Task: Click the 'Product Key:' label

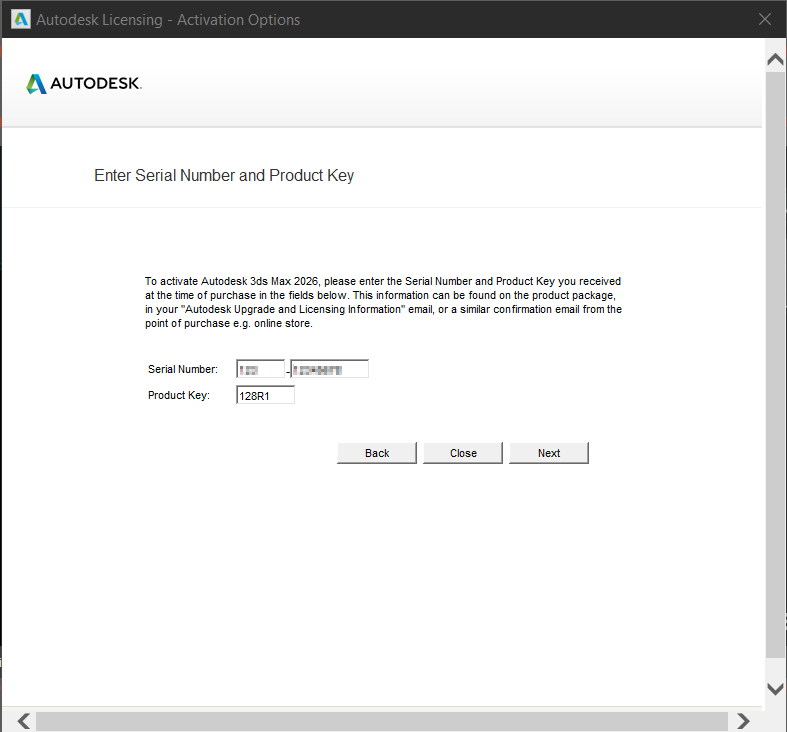Action: (179, 395)
